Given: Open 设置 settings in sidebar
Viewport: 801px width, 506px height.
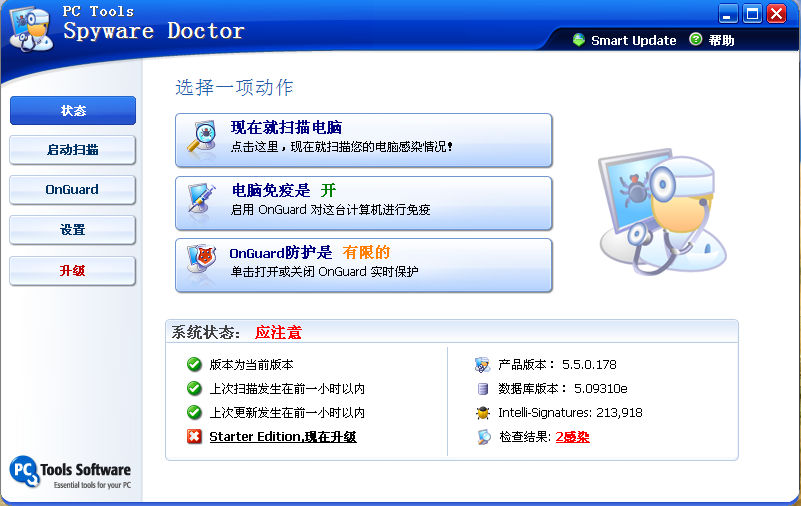Looking at the screenshot, I should pyautogui.click(x=73, y=230).
